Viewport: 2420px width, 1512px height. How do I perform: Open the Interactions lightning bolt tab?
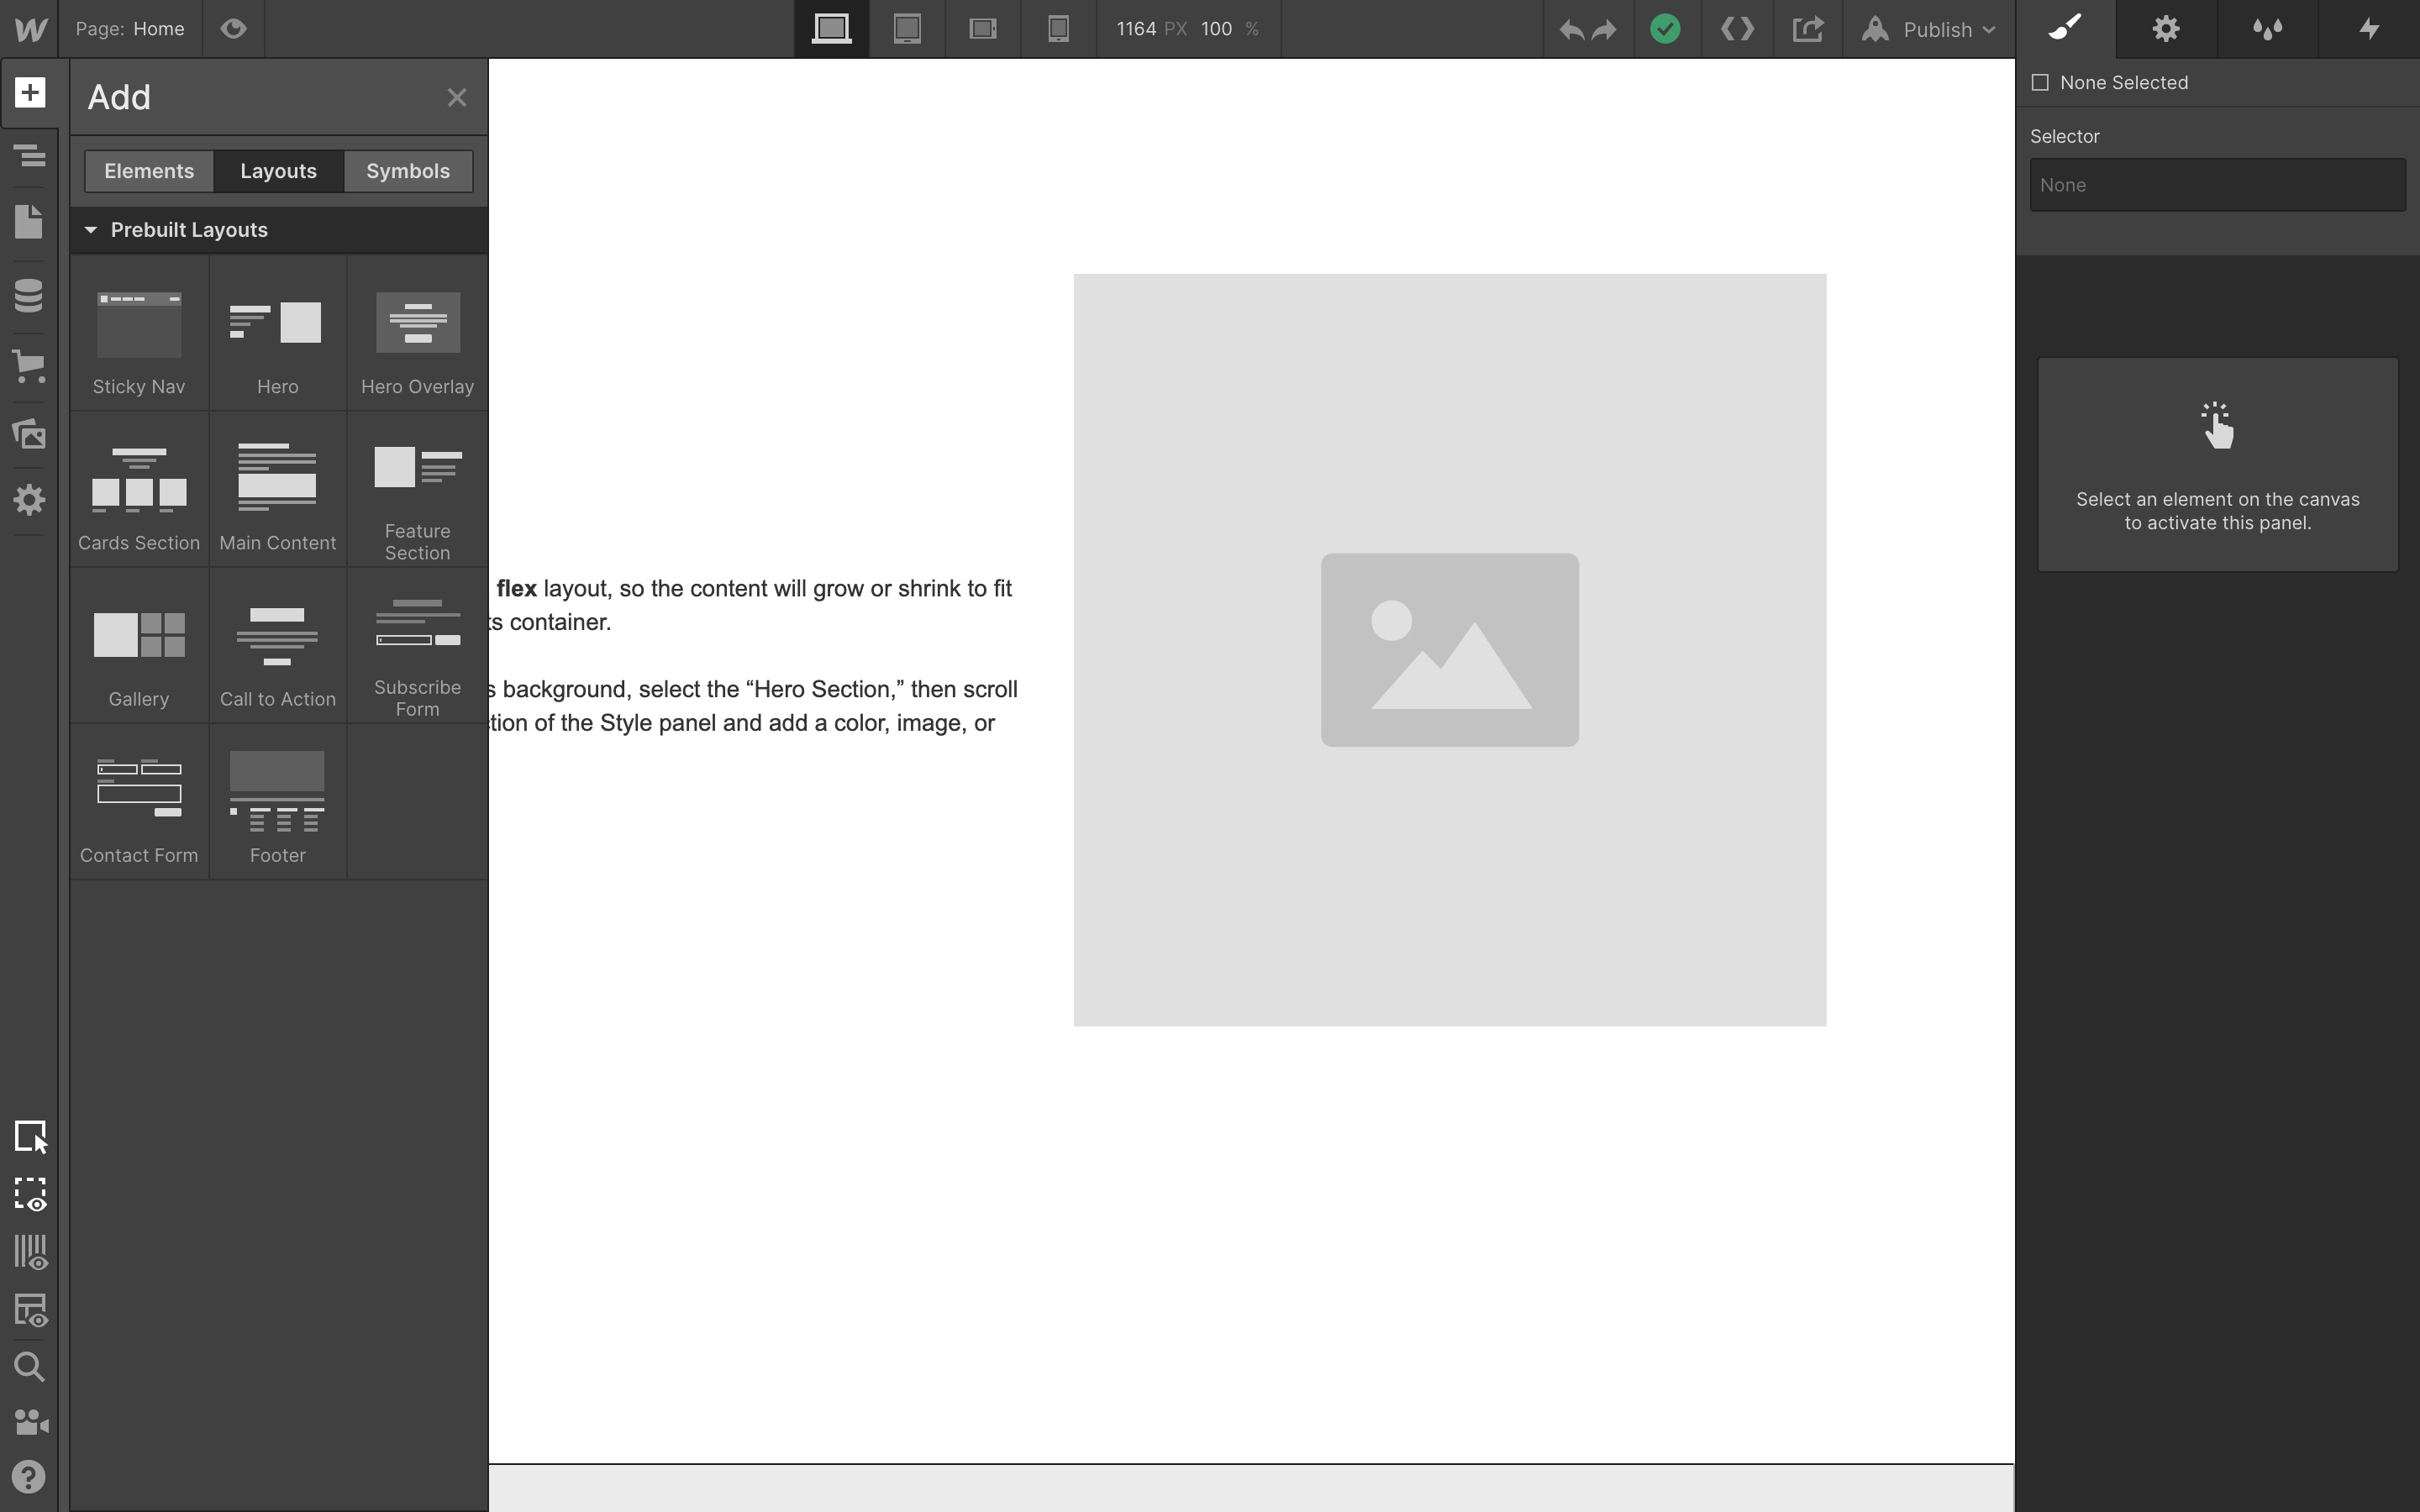2368,29
